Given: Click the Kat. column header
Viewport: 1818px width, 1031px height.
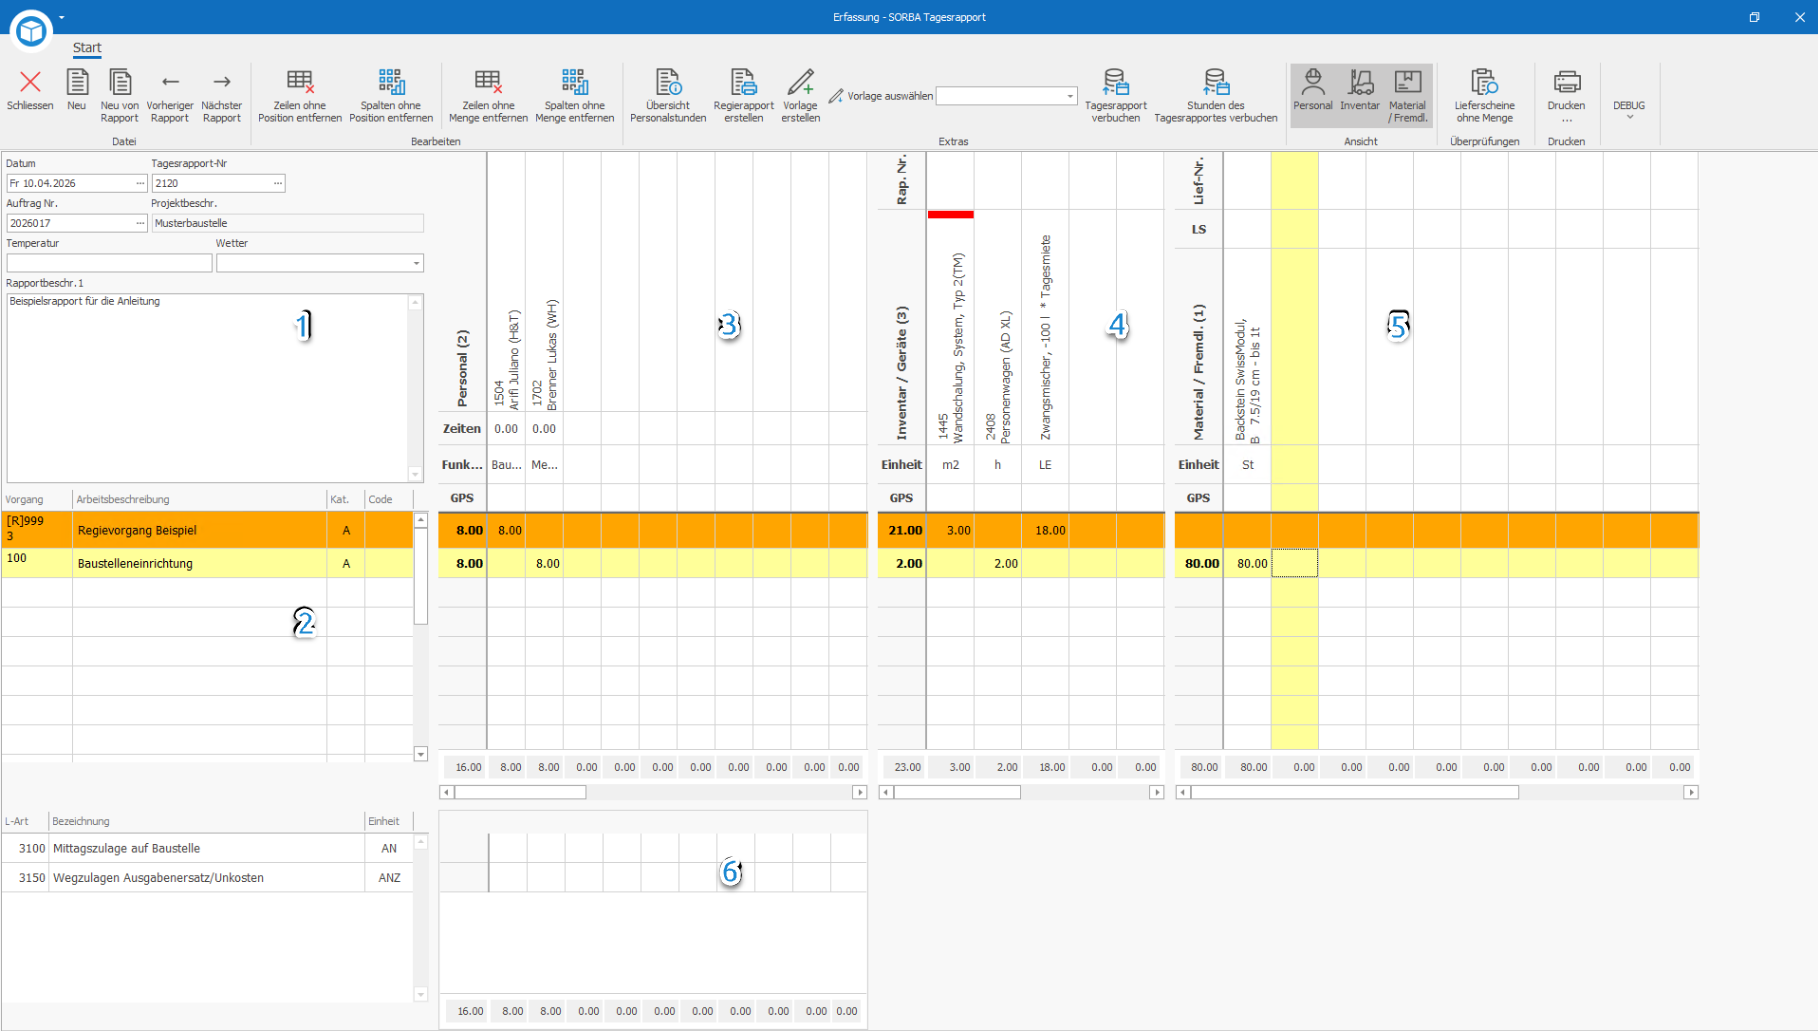Looking at the screenshot, I should (345, 499).
